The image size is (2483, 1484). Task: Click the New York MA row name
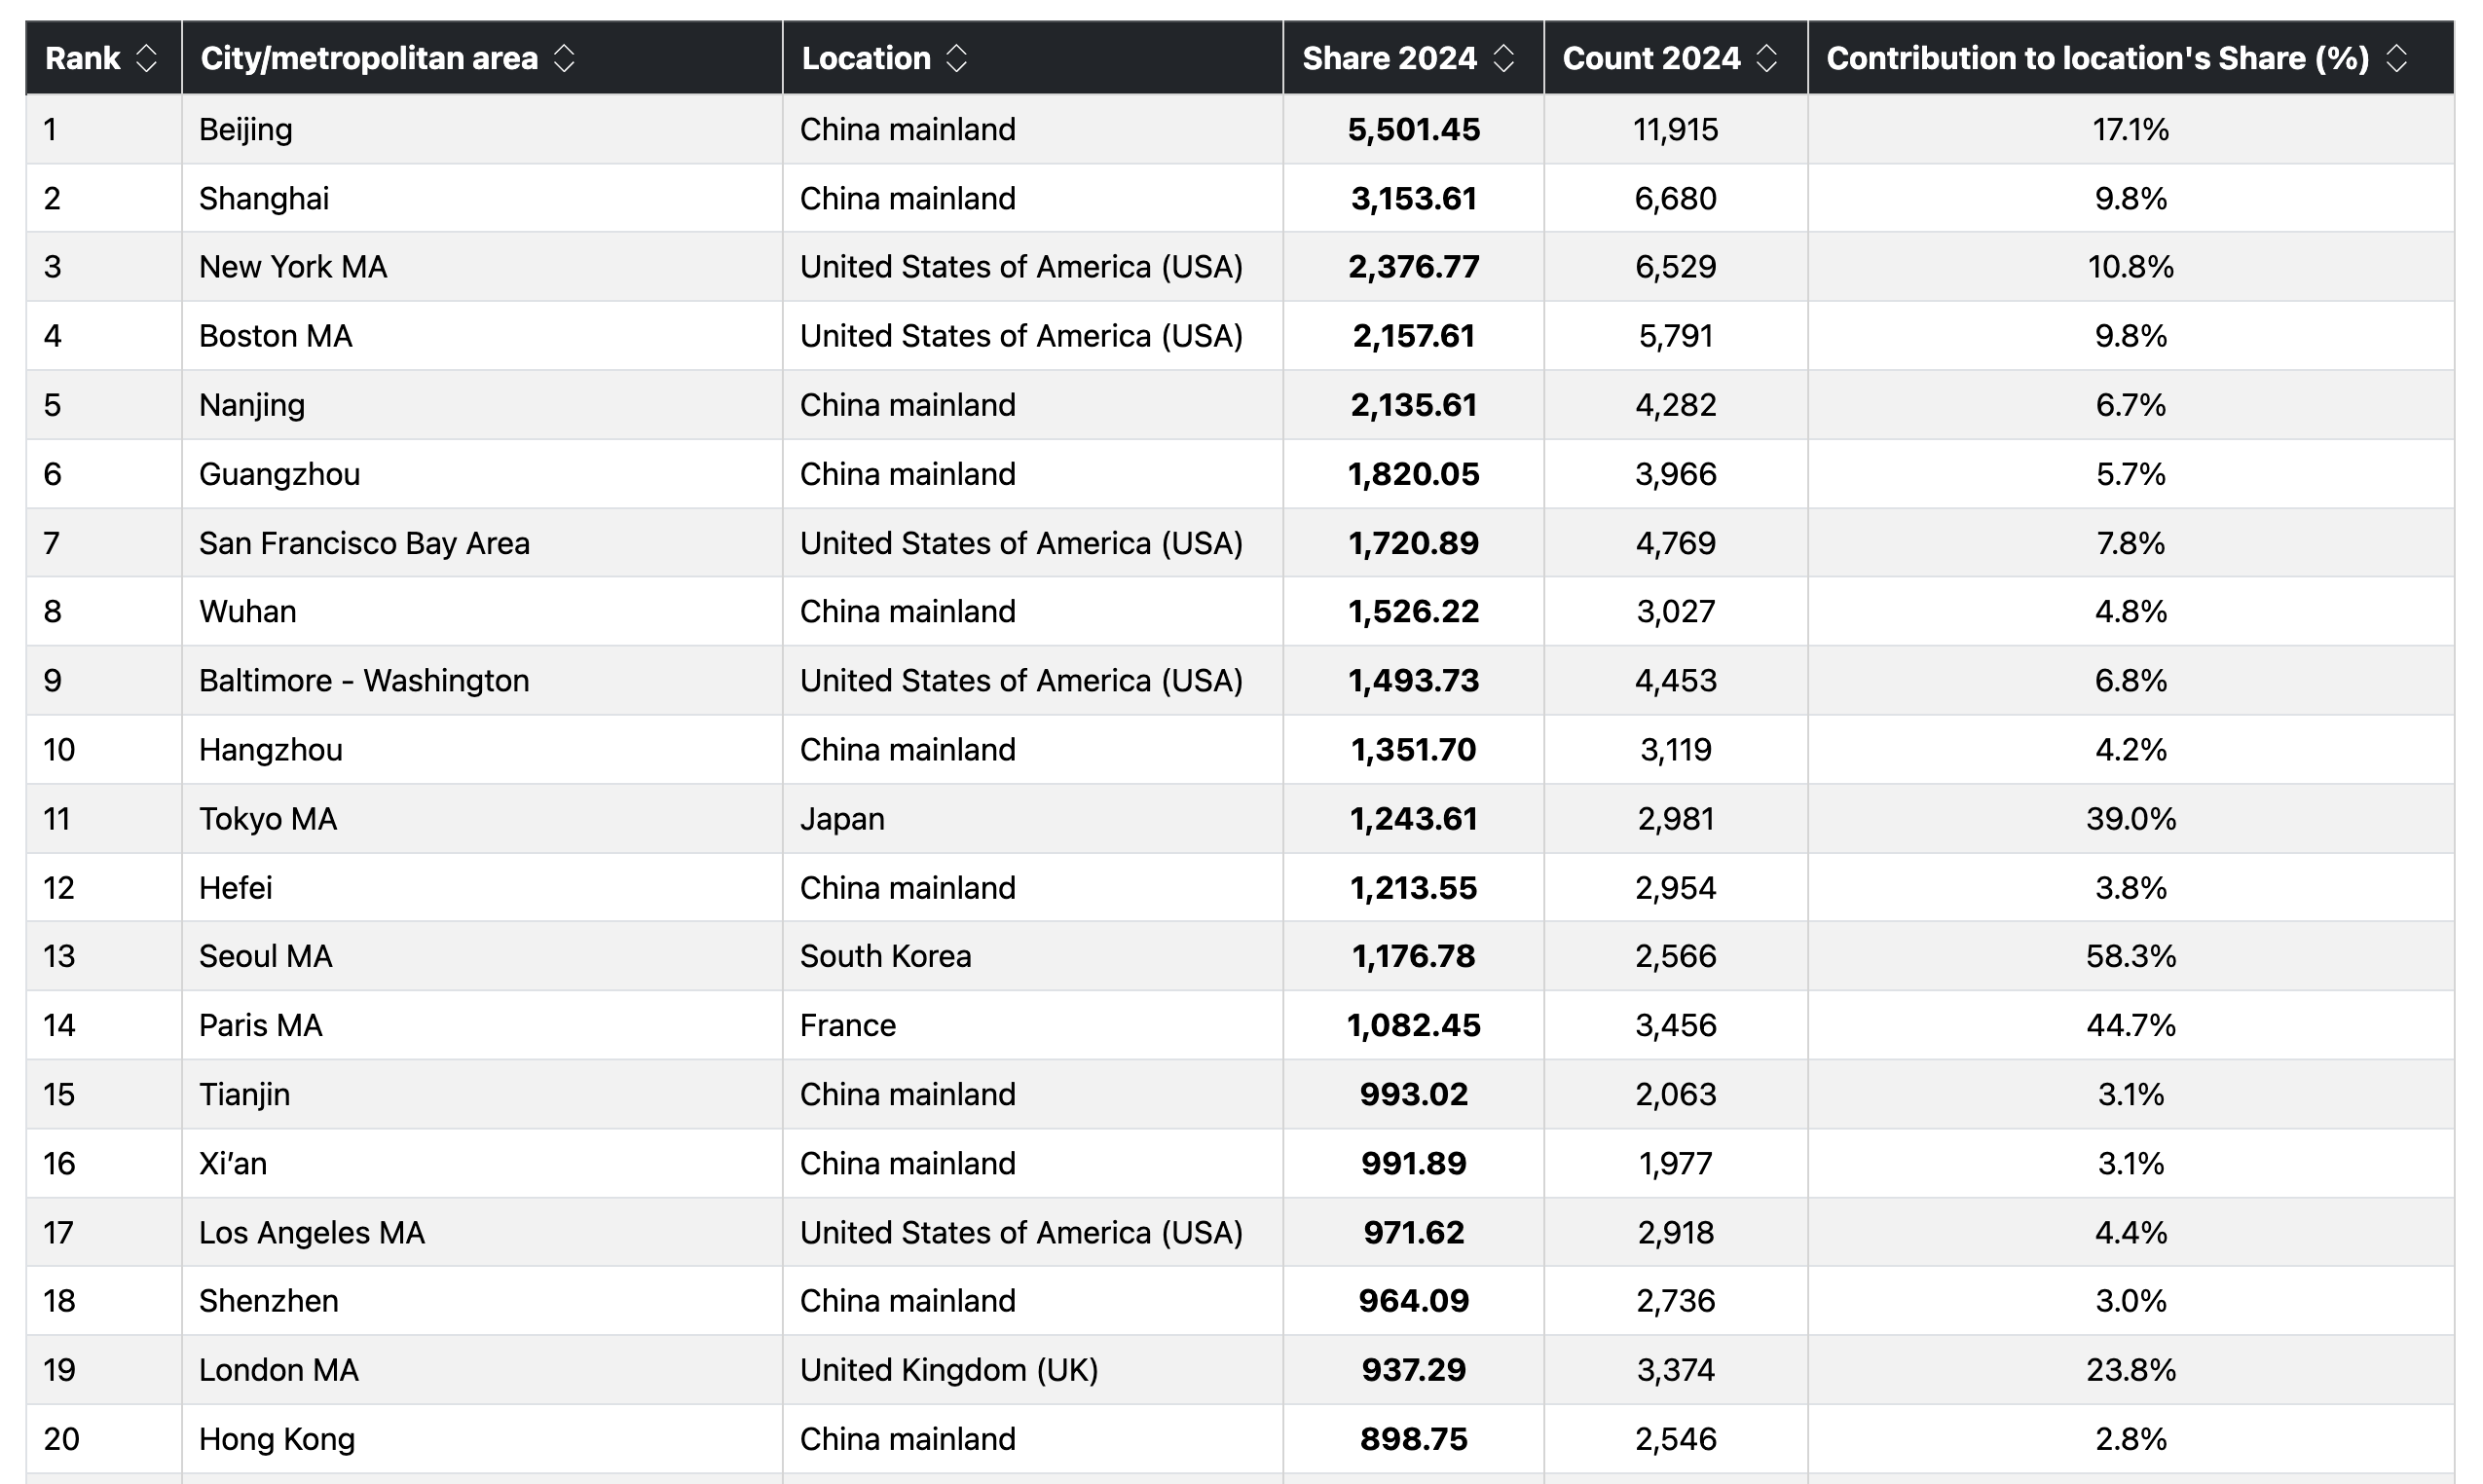[293, 267]
